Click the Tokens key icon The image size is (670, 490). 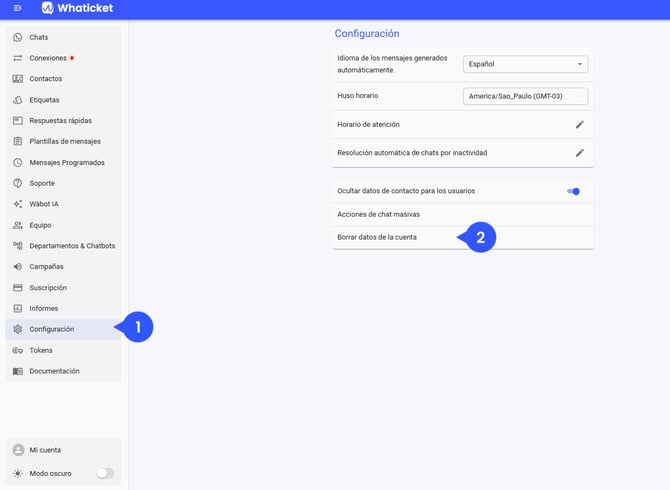(x=18, y=350)
